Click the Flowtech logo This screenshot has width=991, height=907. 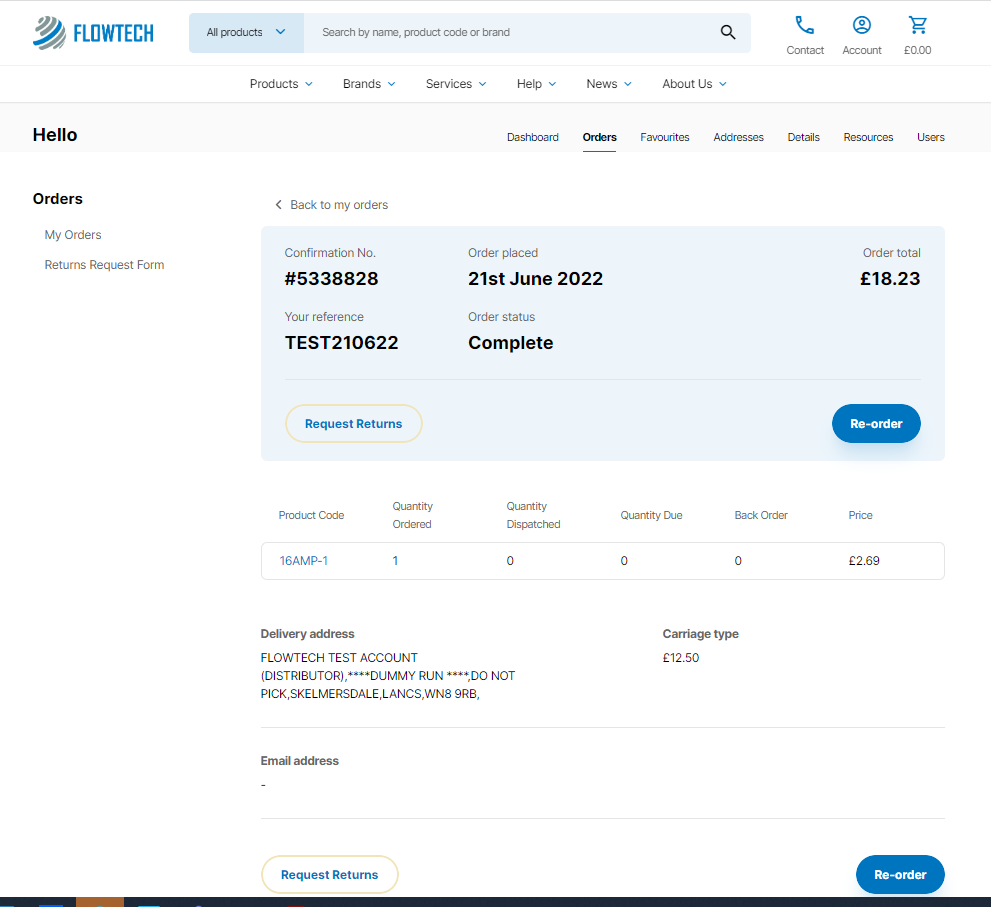pos(93,33)
